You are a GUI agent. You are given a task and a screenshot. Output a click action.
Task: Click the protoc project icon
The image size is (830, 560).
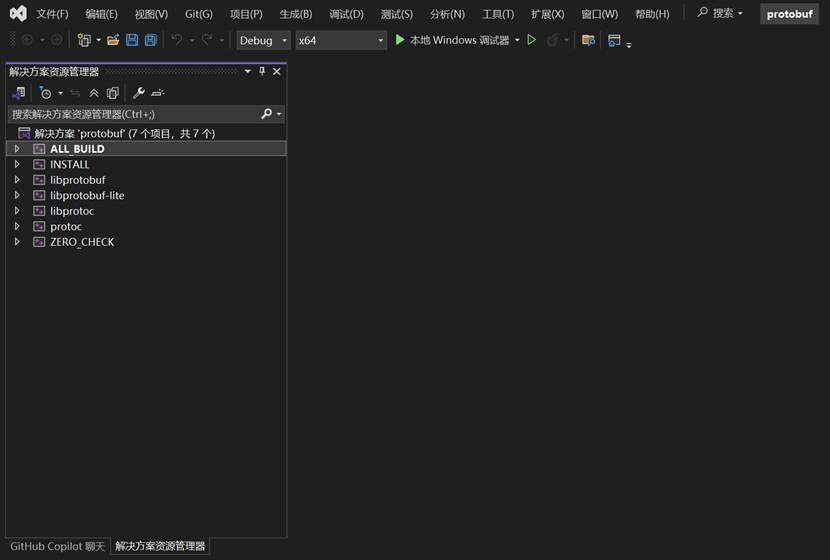click(39, 227)
